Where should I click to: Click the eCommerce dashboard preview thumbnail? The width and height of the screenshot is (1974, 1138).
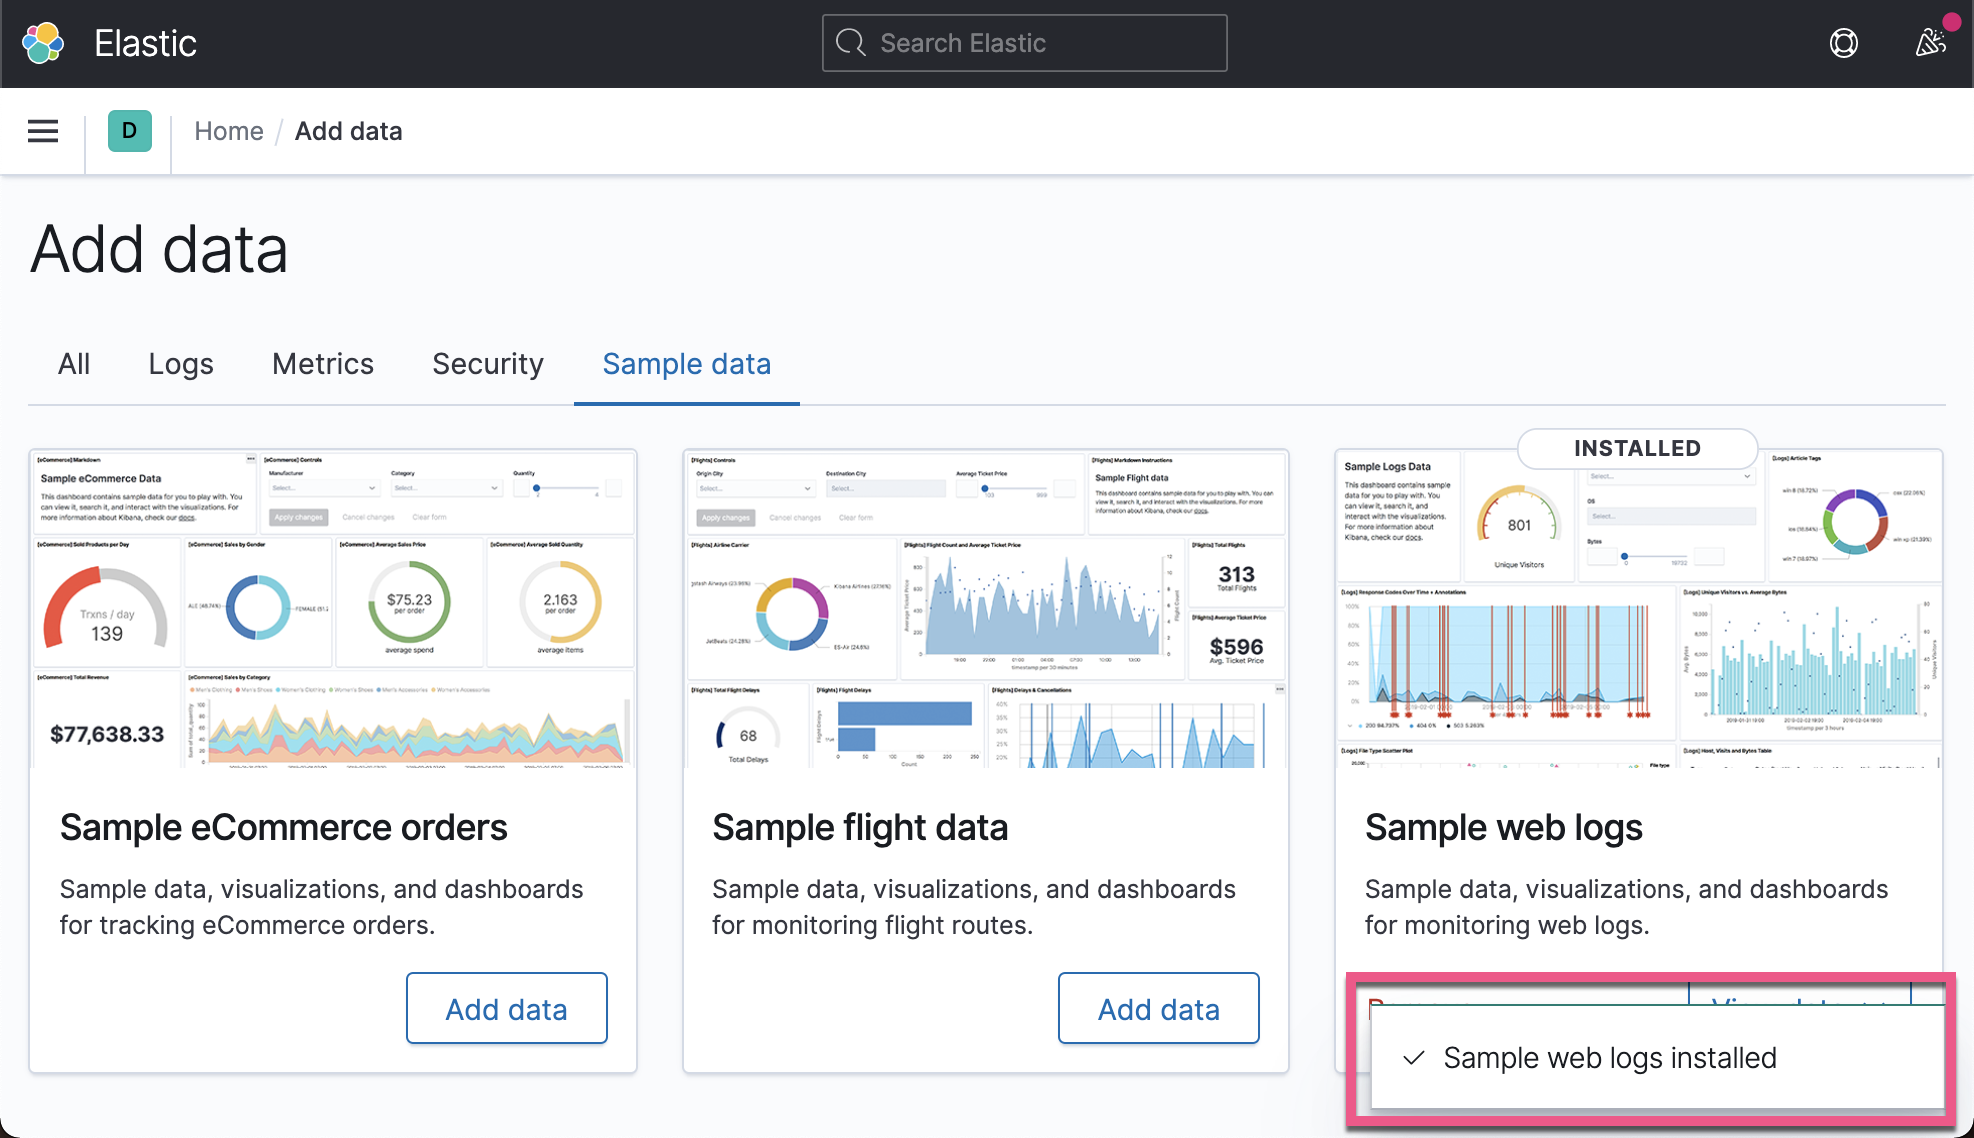(x=333, y=609)
